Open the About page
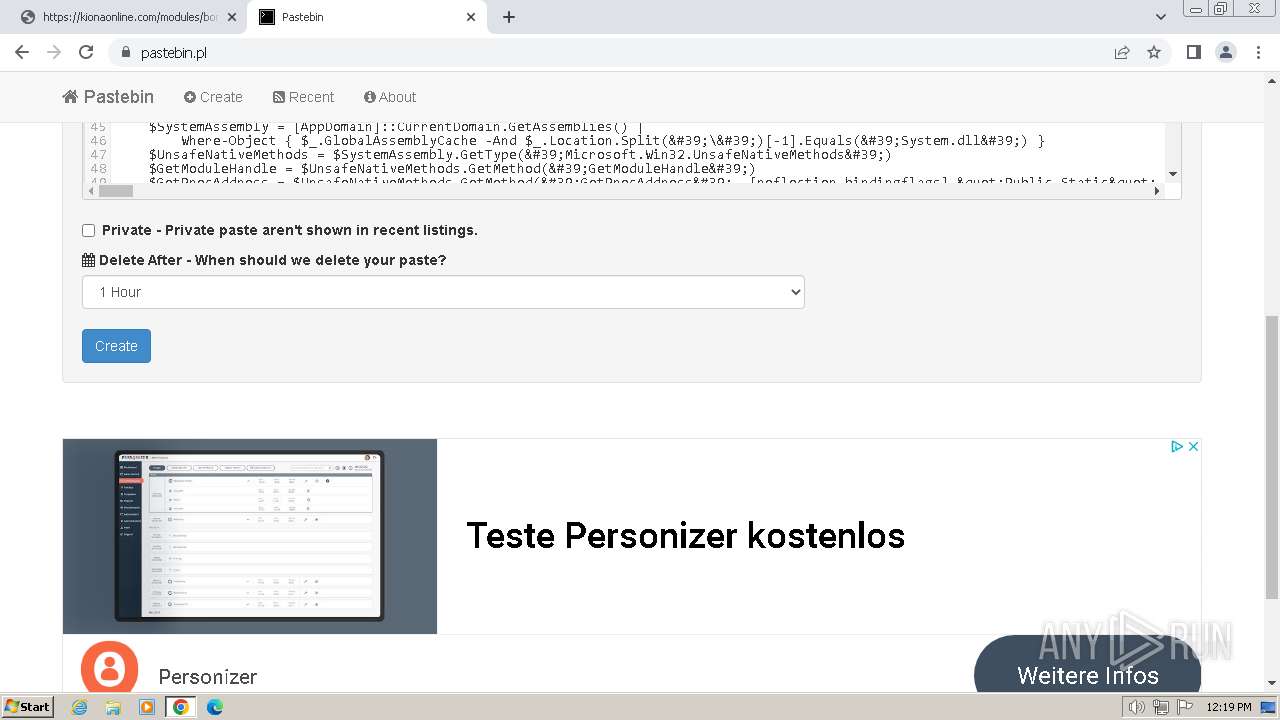Screen dimensions: 1280x720 coord(390,97)
